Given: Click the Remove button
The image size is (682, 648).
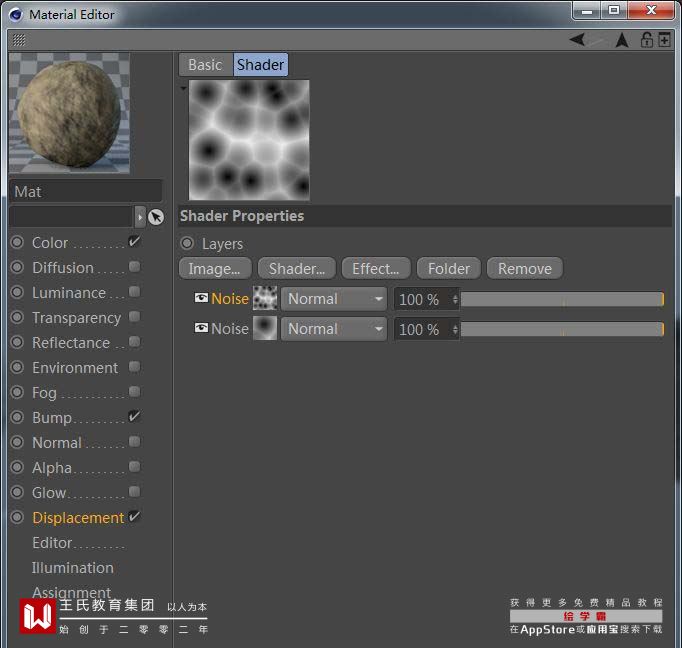Looking at the screenshot, I should [525, 268].
